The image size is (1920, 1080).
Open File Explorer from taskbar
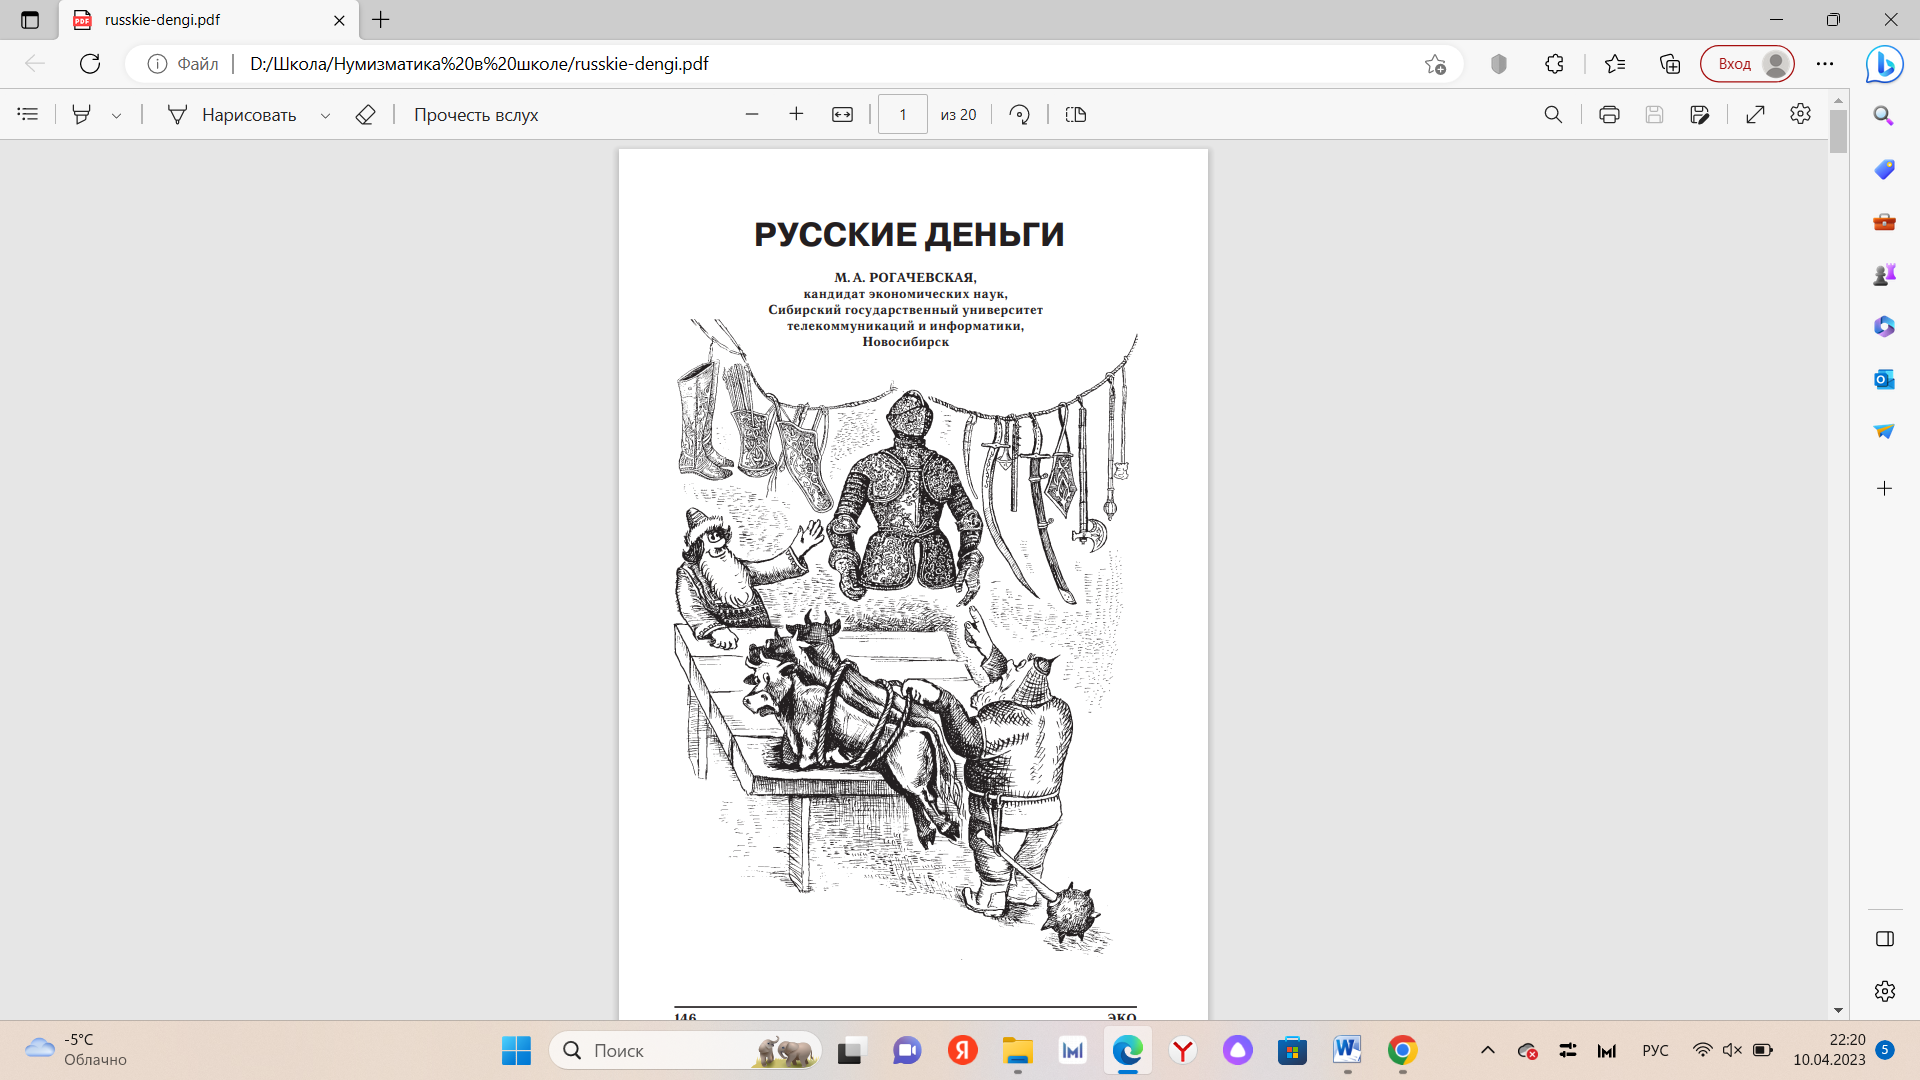(1017, 1050)
